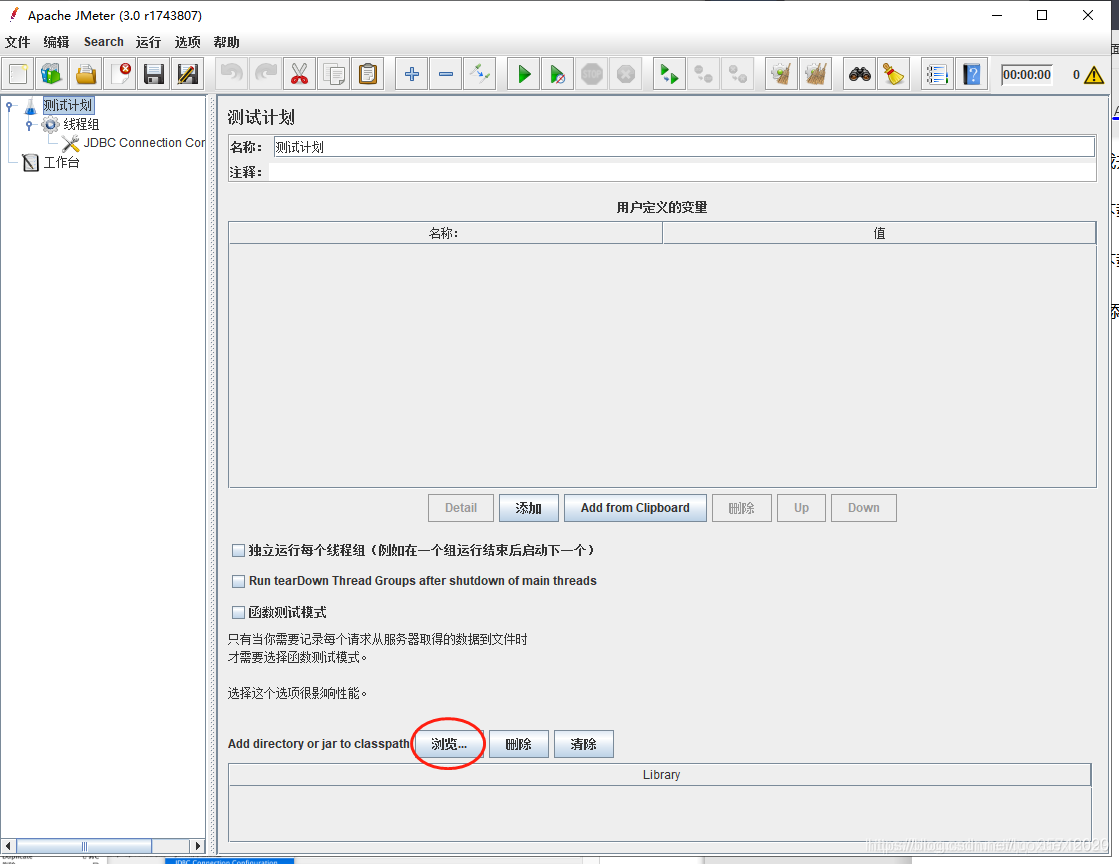
Task: Open Help with the question mark icon
Action: pyautogui.click(x=971, y=74)
